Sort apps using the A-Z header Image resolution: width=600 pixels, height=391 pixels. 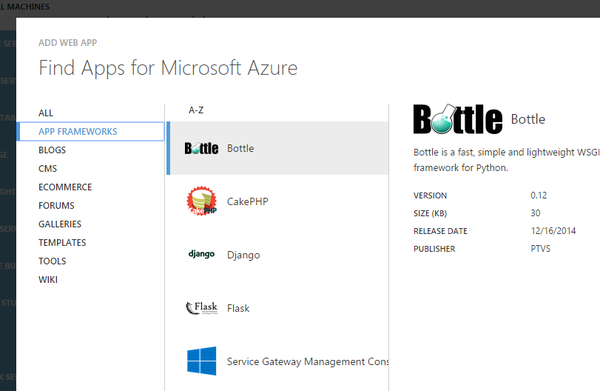pyautogui.click(x=196, y=110)
